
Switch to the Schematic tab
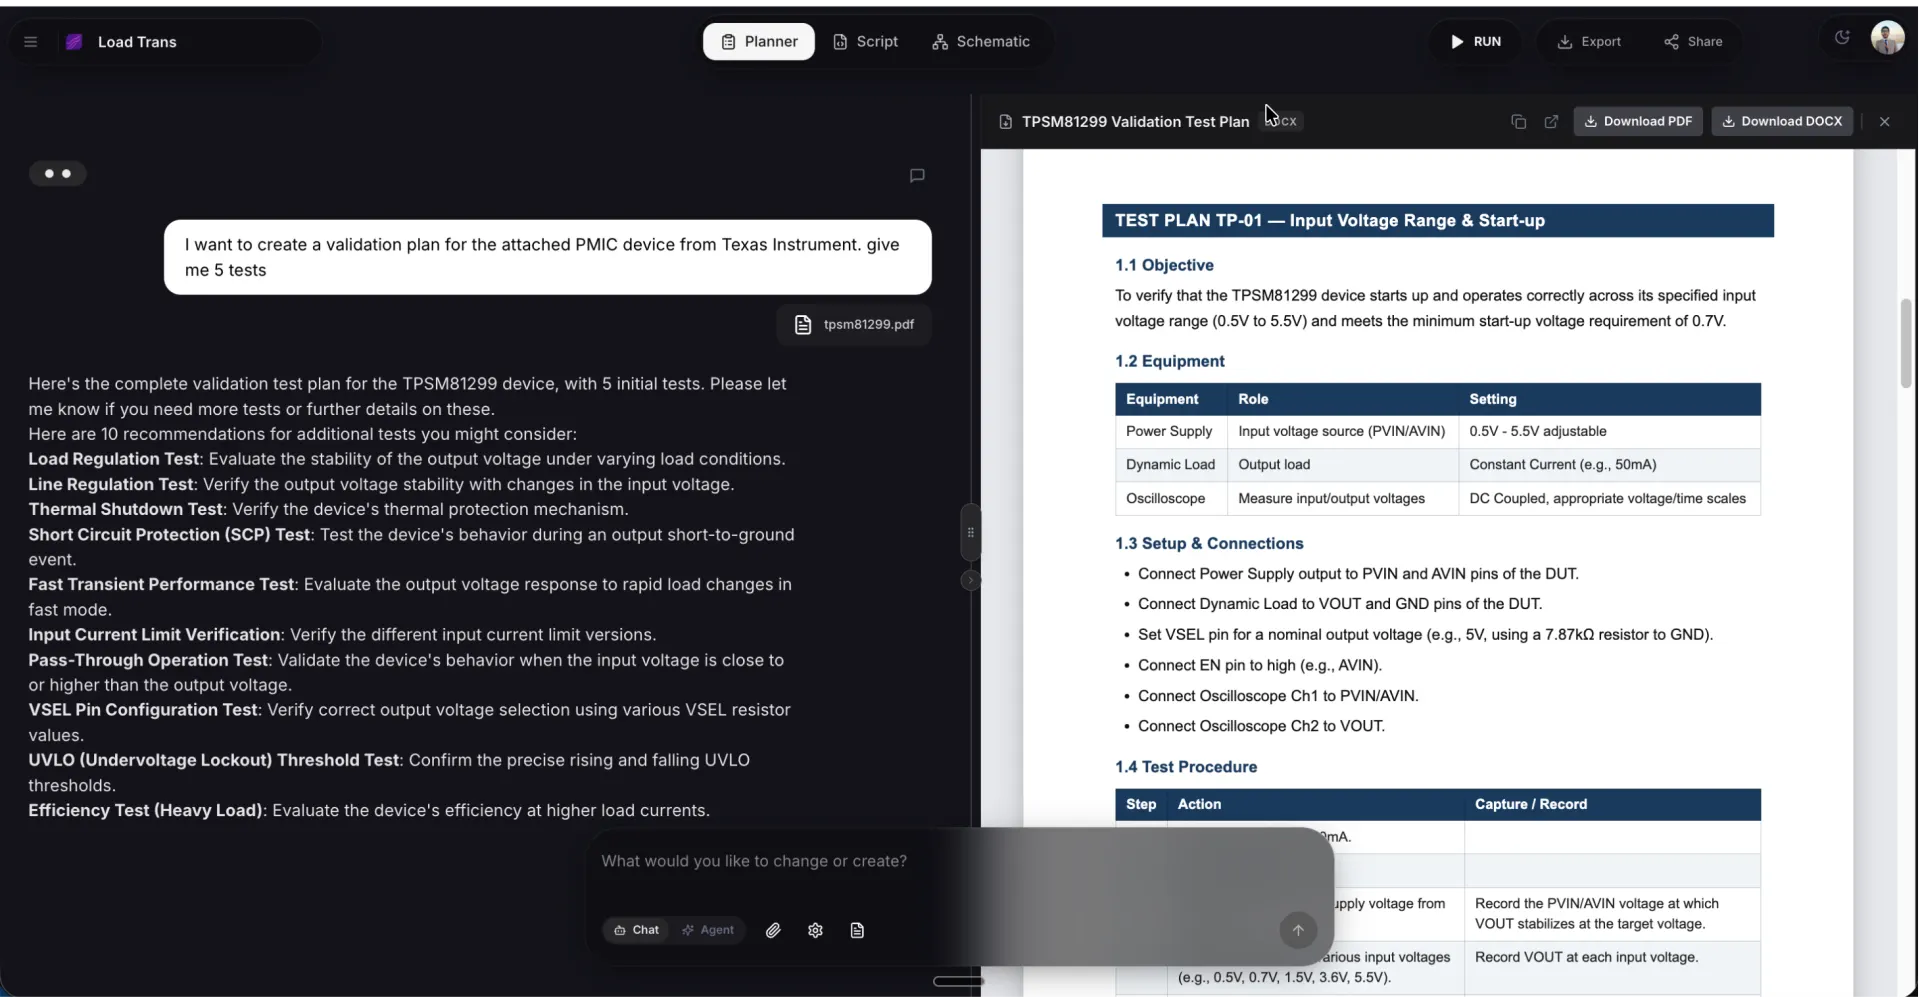point(981,42)
